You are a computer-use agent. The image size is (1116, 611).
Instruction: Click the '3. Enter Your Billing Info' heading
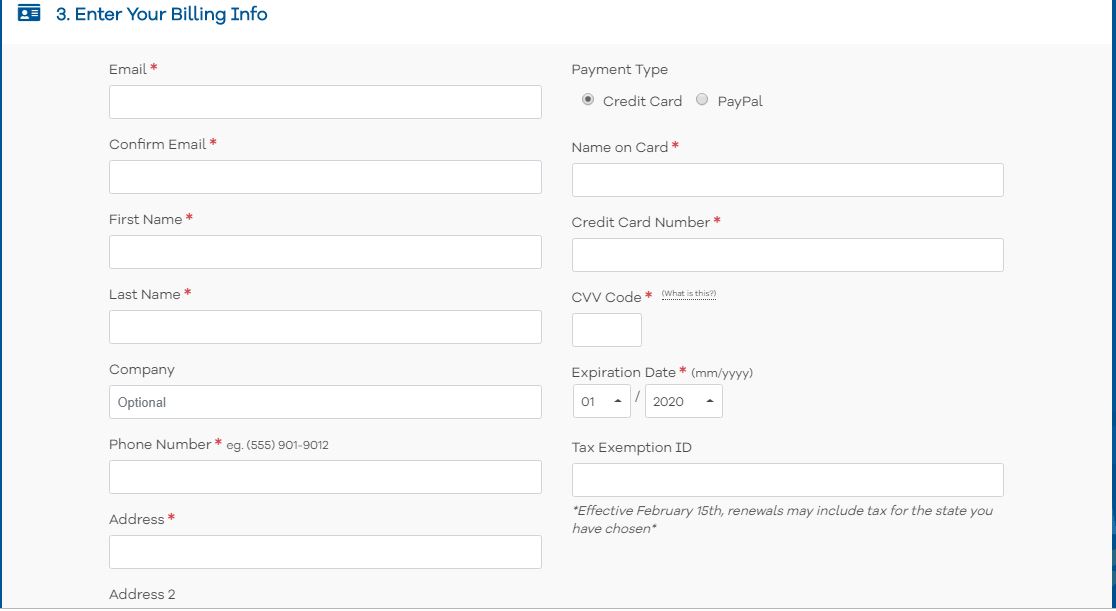(x=162, y=14)
